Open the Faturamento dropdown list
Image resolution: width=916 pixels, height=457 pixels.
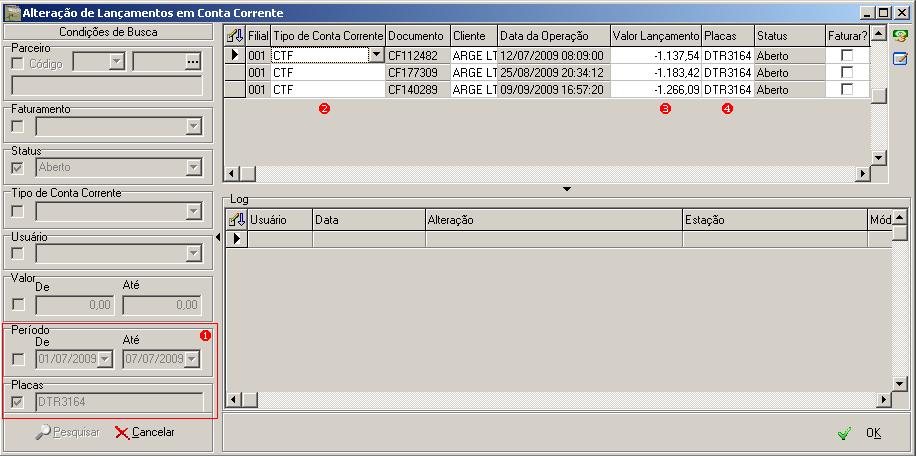[x=193, y=126]
